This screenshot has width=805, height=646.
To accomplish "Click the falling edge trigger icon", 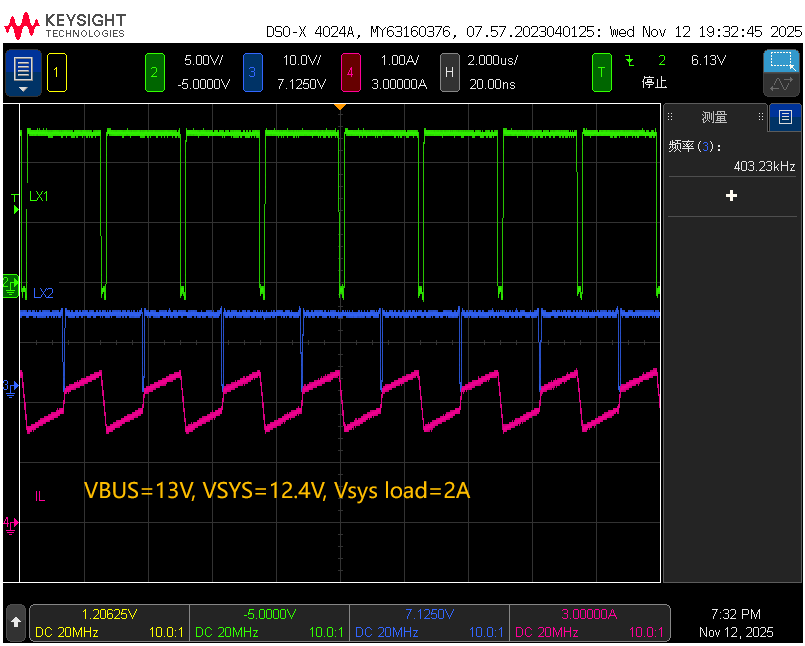I will pyautogui.click(x=629, y=61).
